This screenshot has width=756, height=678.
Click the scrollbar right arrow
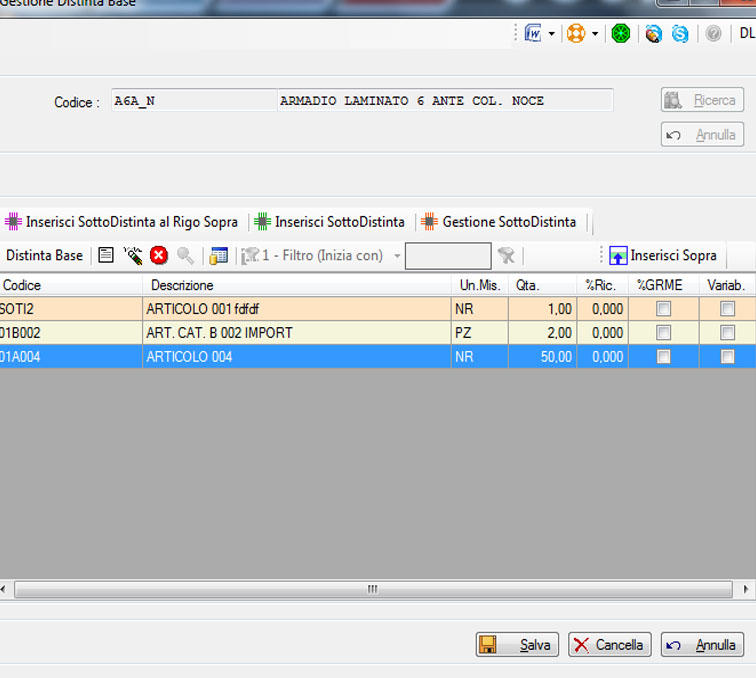point(745,589)
